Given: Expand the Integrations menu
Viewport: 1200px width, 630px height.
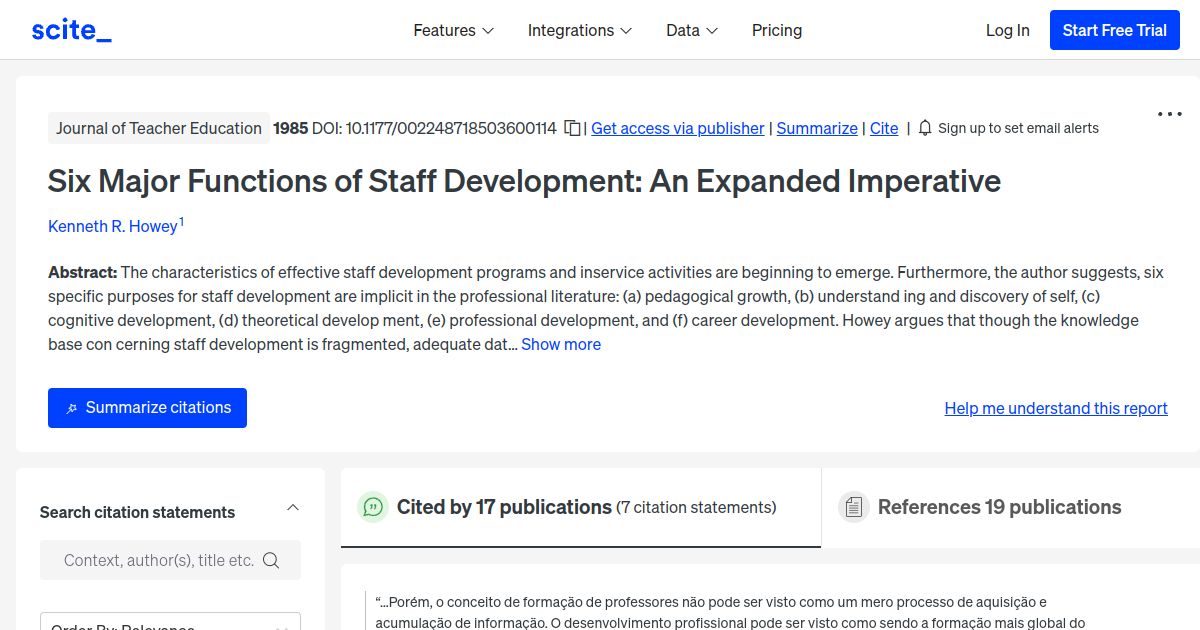Looking at the screenshot, I should pos(580,30).
